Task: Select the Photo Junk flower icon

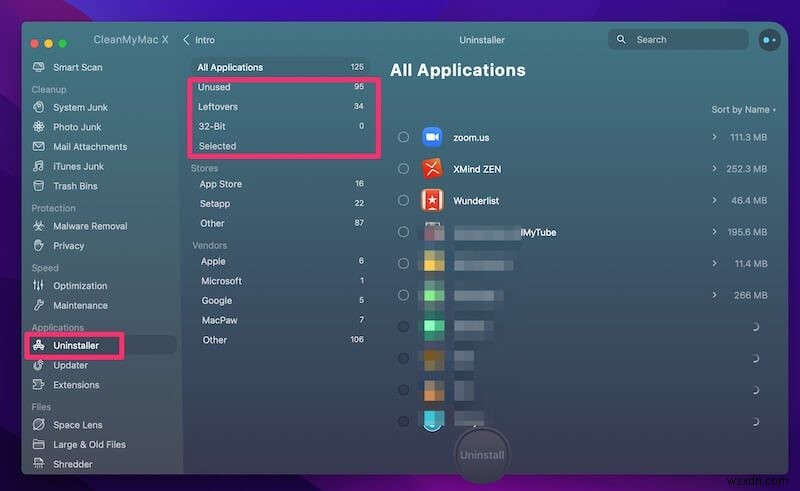Action: (x=38, y=127)
